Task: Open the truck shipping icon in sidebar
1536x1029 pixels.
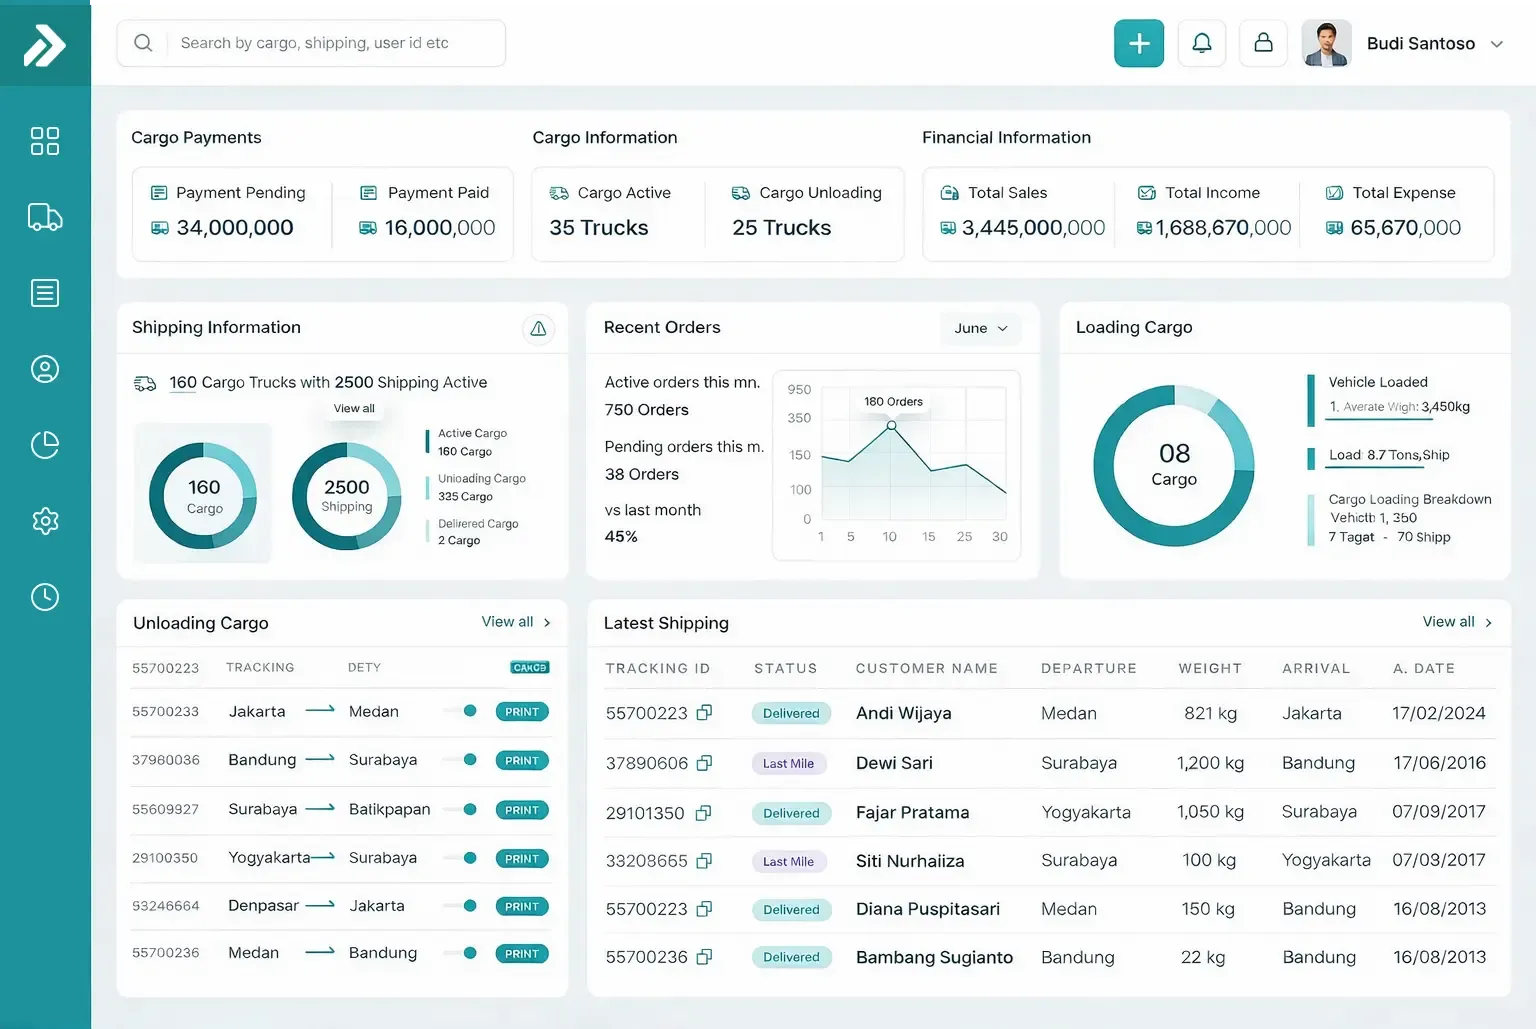Action: (45, 217)
